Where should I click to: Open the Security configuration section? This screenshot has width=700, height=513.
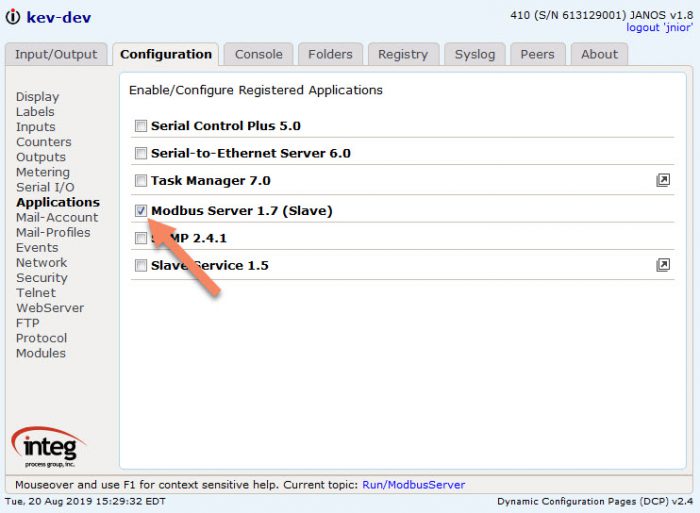[x=42, y=278]
